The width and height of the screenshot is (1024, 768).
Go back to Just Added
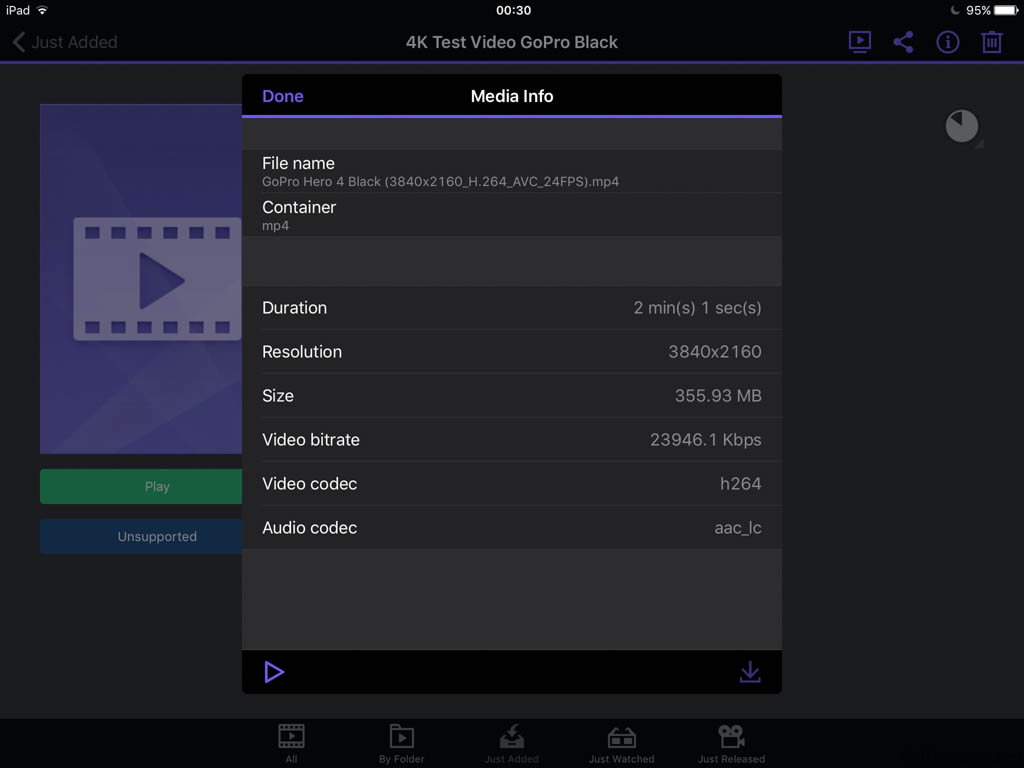pos(65,42)
